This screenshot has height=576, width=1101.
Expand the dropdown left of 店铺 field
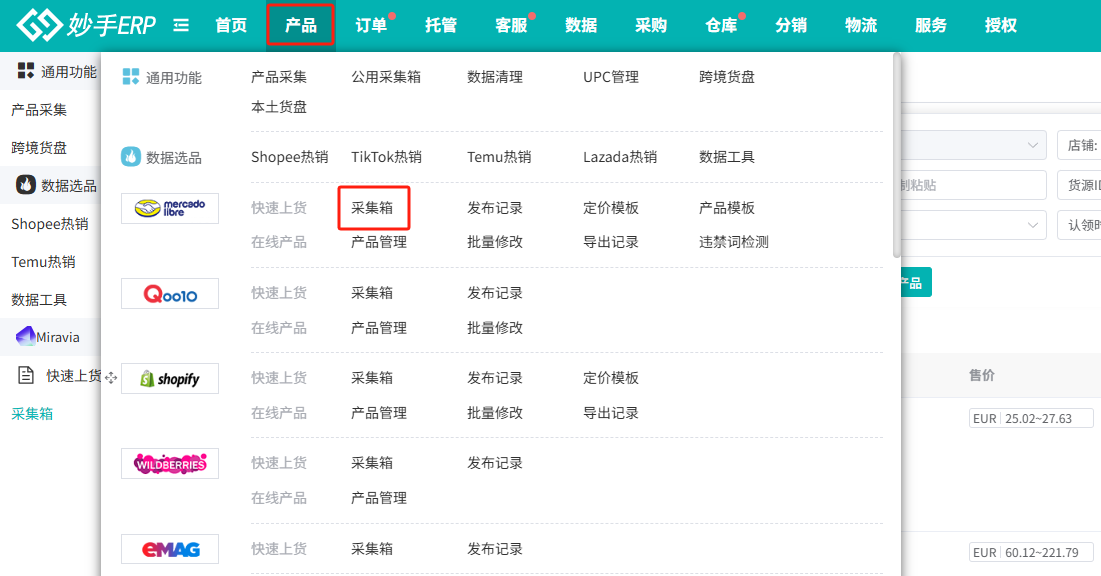click(x=1032, y=146)
